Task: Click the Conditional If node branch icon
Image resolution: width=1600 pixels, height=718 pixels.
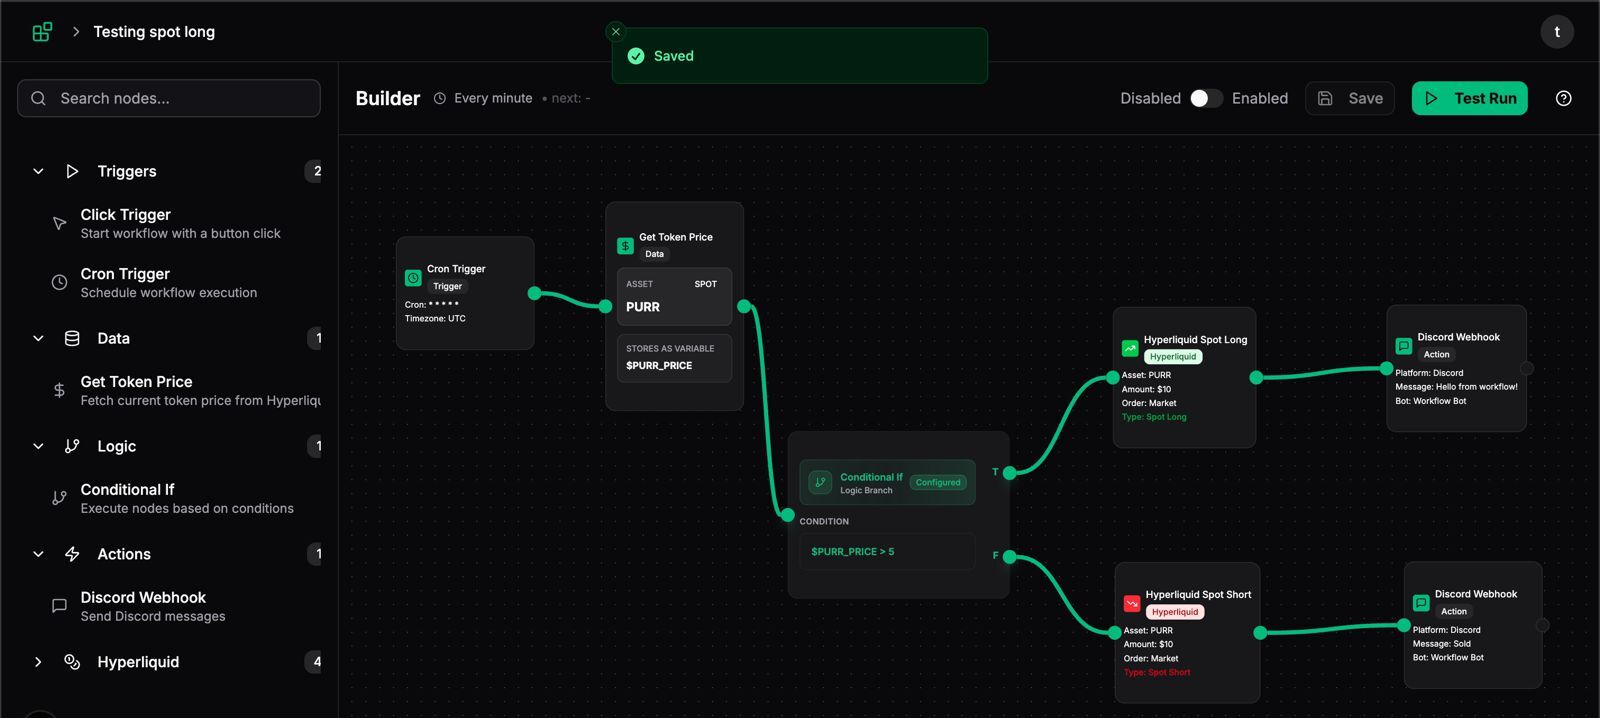Action: [x=820, y=482]
